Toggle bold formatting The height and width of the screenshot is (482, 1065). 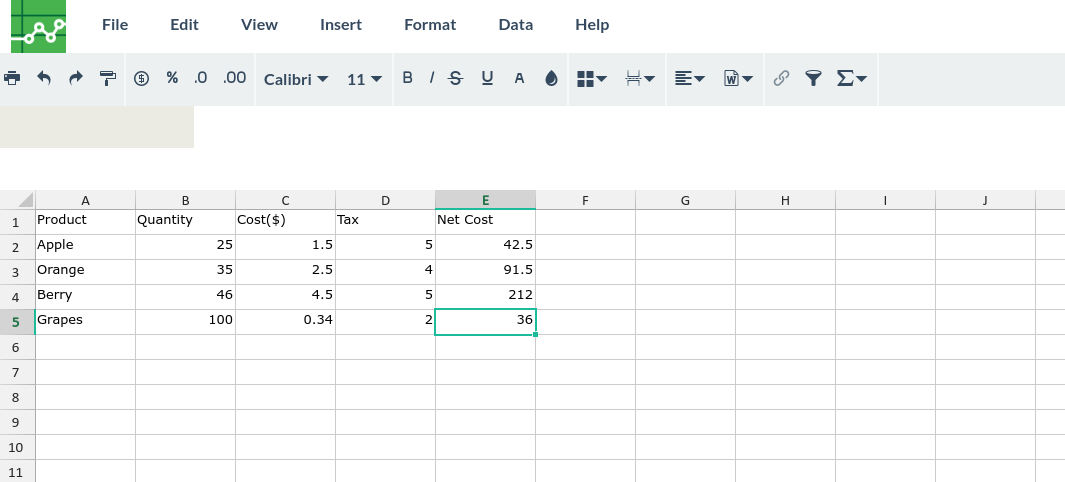tap(408, 78)
